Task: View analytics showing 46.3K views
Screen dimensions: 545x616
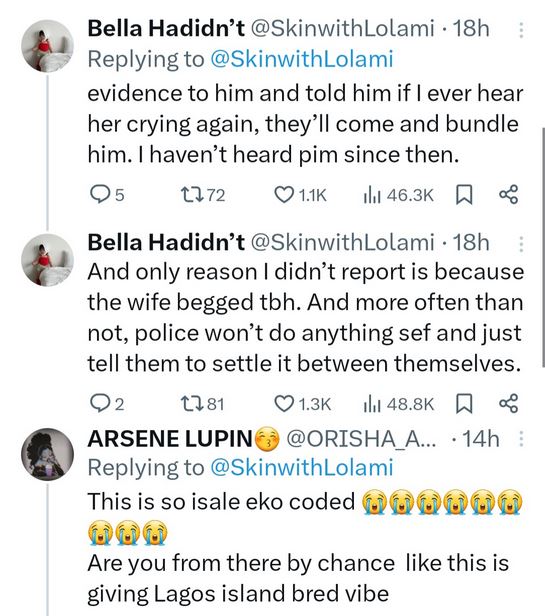Action: pos(398,195)
